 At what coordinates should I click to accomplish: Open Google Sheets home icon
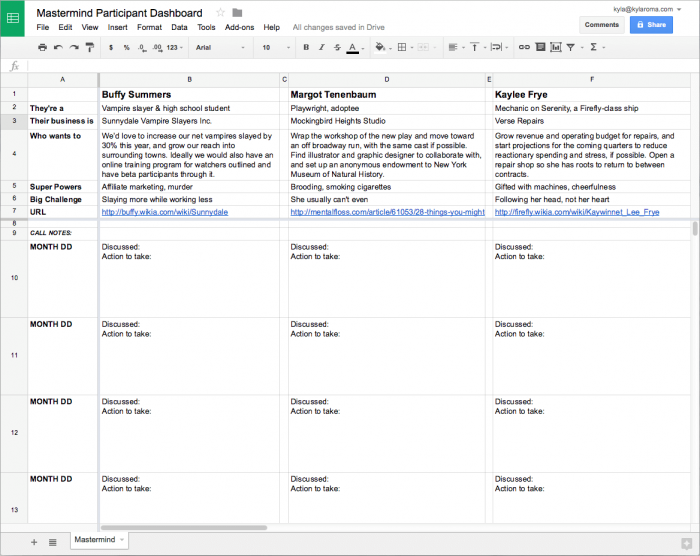12,18
